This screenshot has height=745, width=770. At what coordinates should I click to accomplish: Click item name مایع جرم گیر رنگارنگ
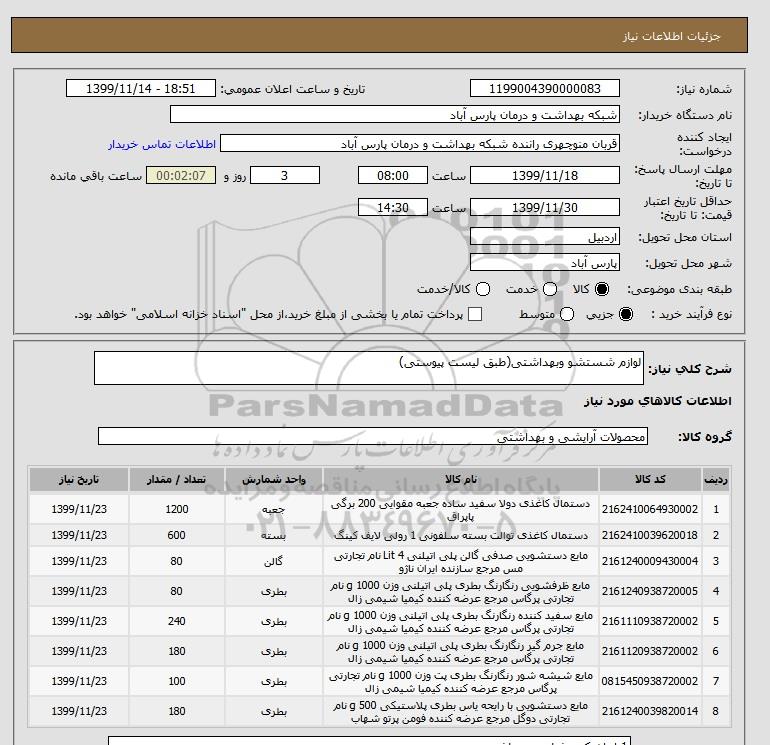[461, 652]
